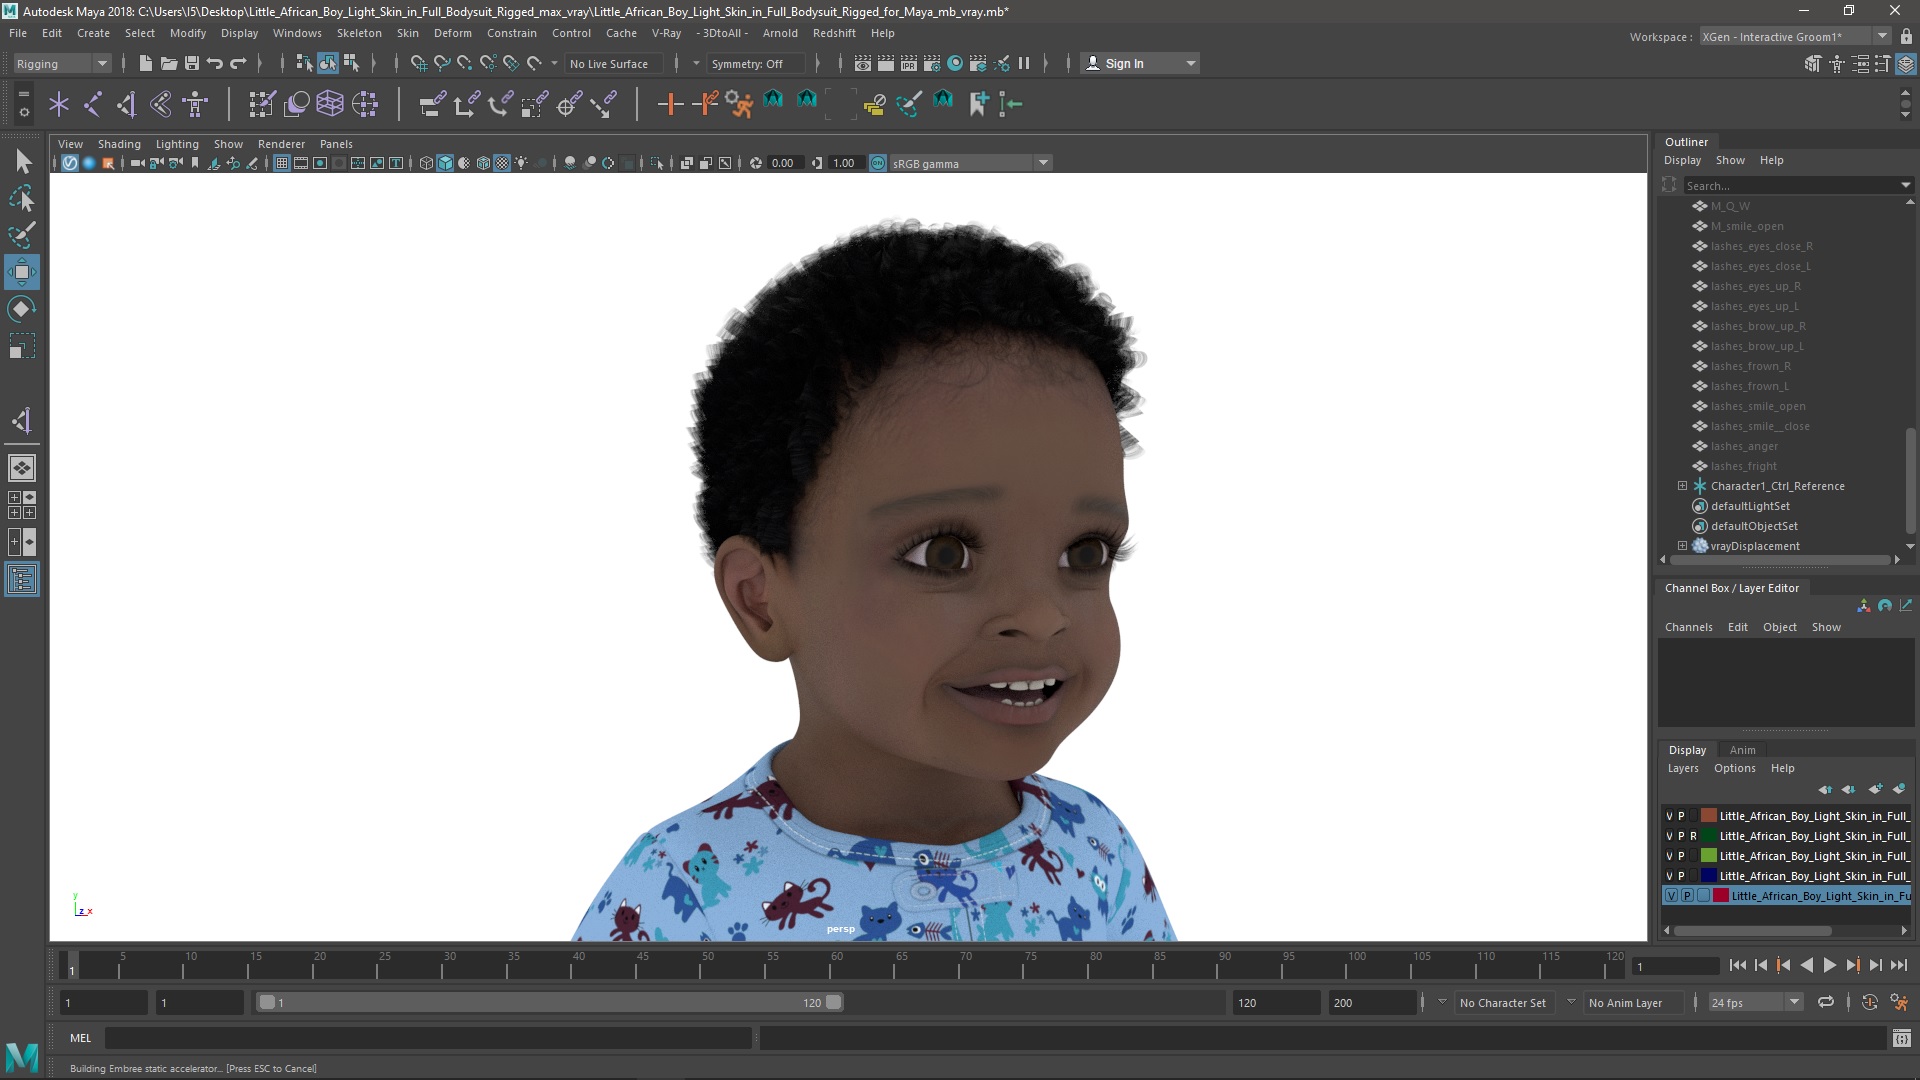This screenshot has width=1920, height=1080.
Task: Open the V-Ray menu
Action: click(666, 33)
